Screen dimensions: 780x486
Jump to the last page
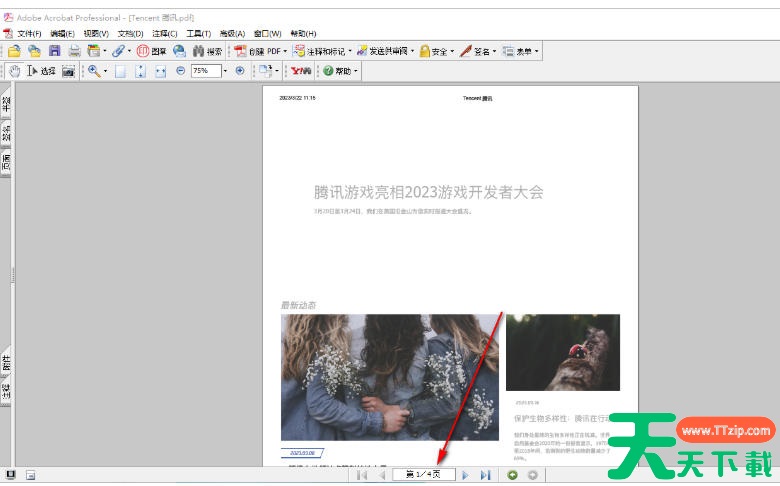pos(485,475)
